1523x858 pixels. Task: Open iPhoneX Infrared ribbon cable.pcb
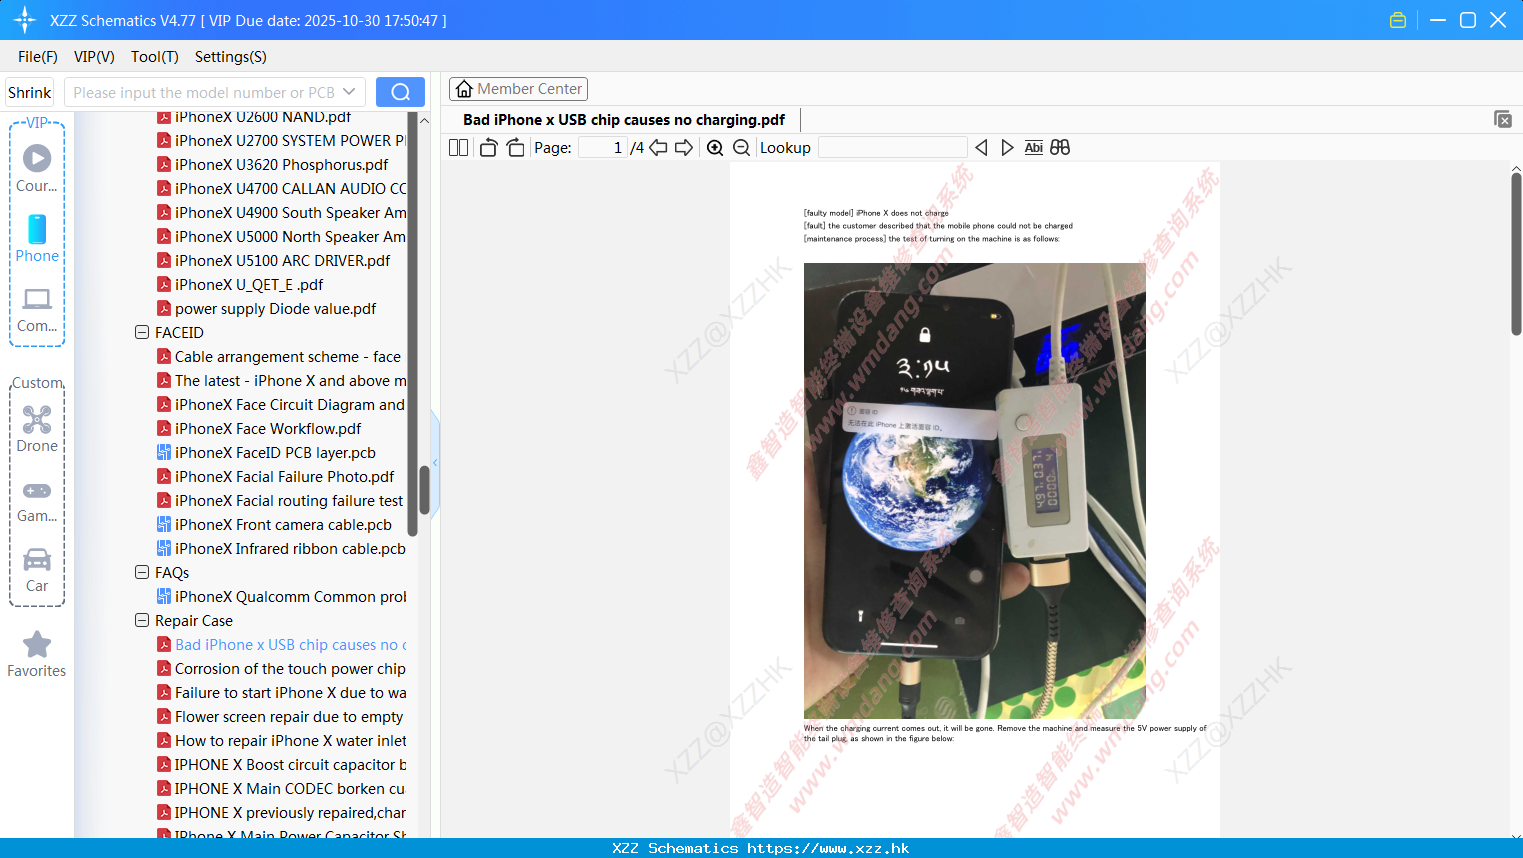tap(282, 549)
